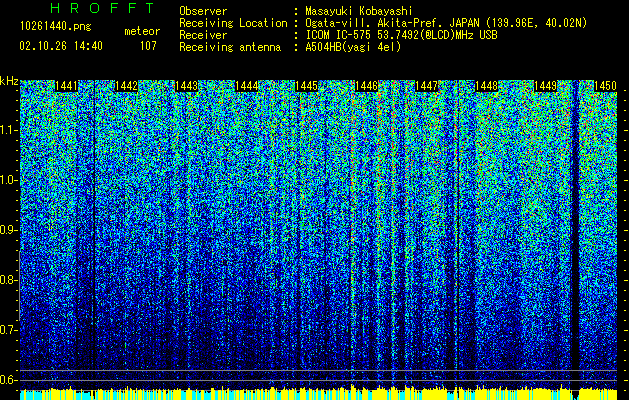Click the 0.7 frequency axis label
Screen dimensions: 629x400
click(8, 330)
